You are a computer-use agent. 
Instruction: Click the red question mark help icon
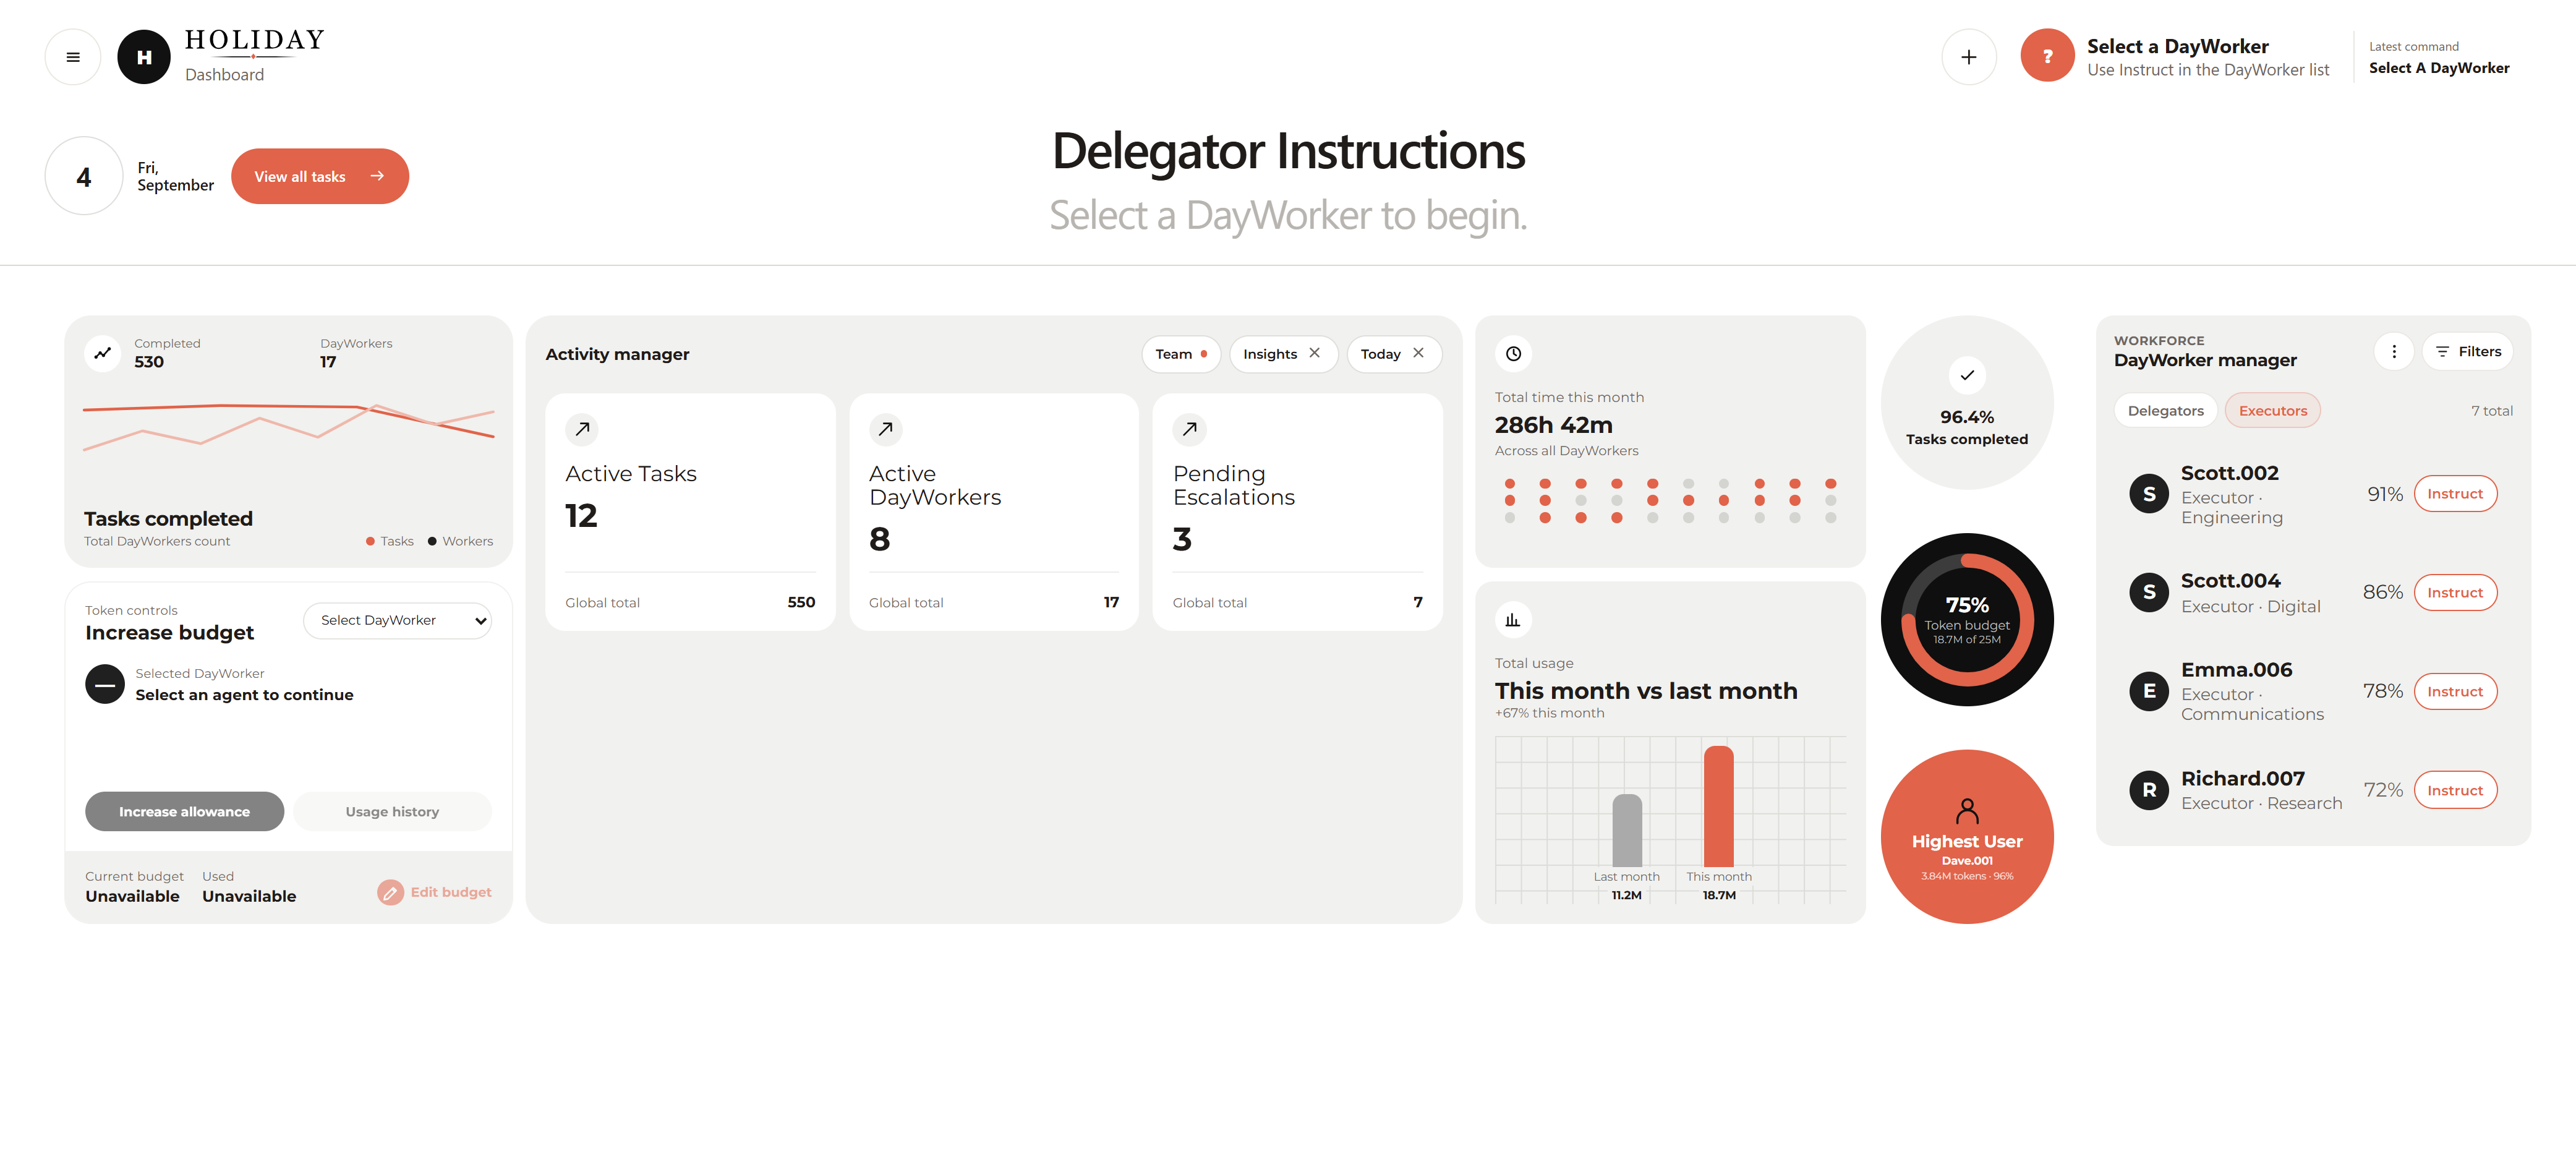(2047, 56)
